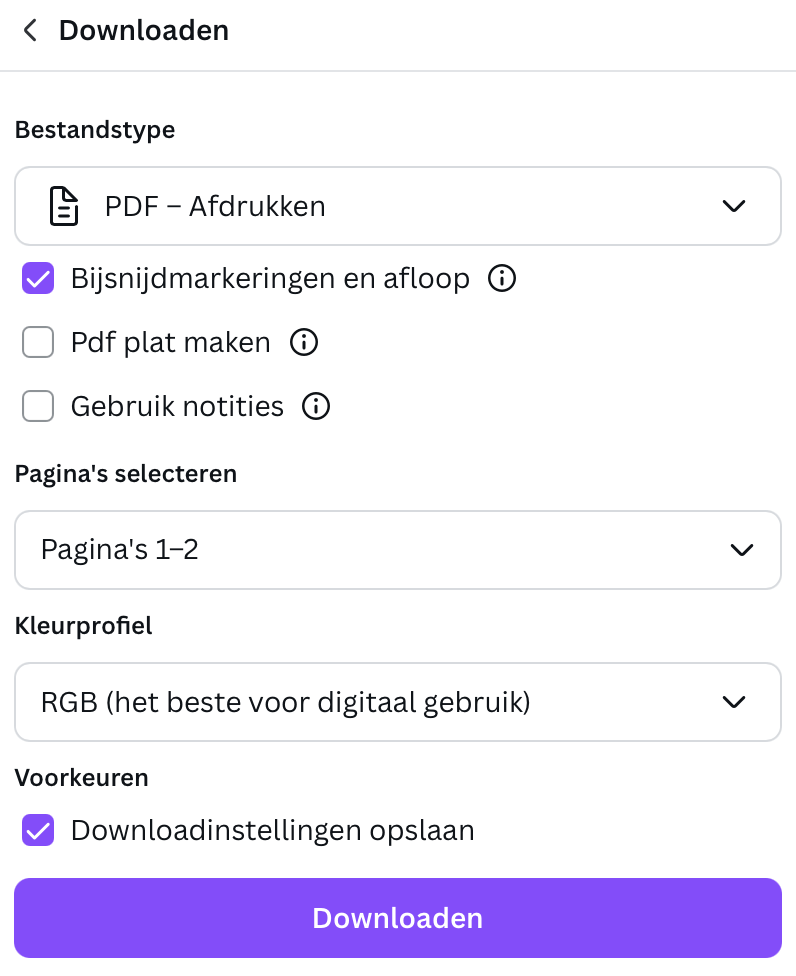This screenshot has width=796, height=976.
Task: Click the PDF document icon
Action: (x=63, y=206)
